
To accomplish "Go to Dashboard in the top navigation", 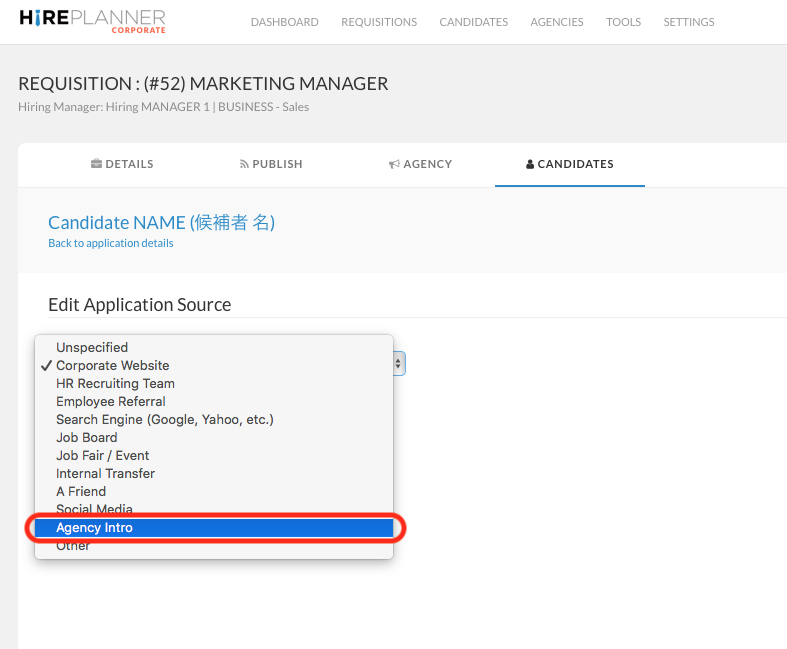I will tap(284, 22).
